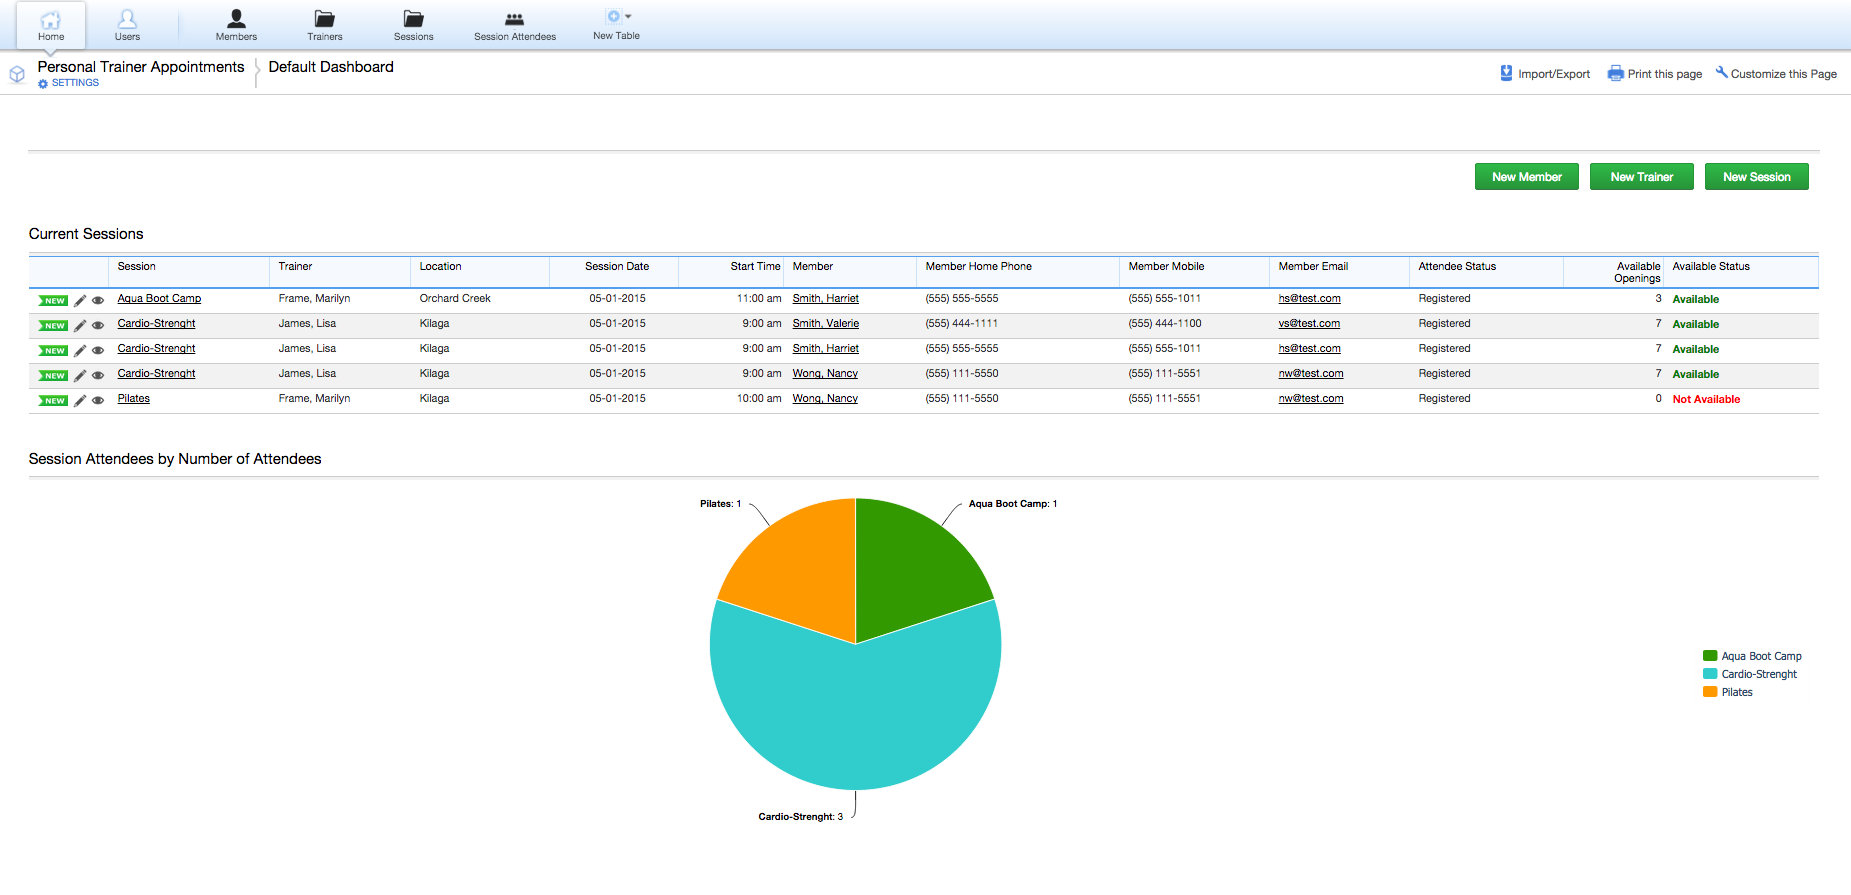Click 'Cardio-Strenght: 3' pie label
Screen dimensions: 1851x895
click(800, 817)
